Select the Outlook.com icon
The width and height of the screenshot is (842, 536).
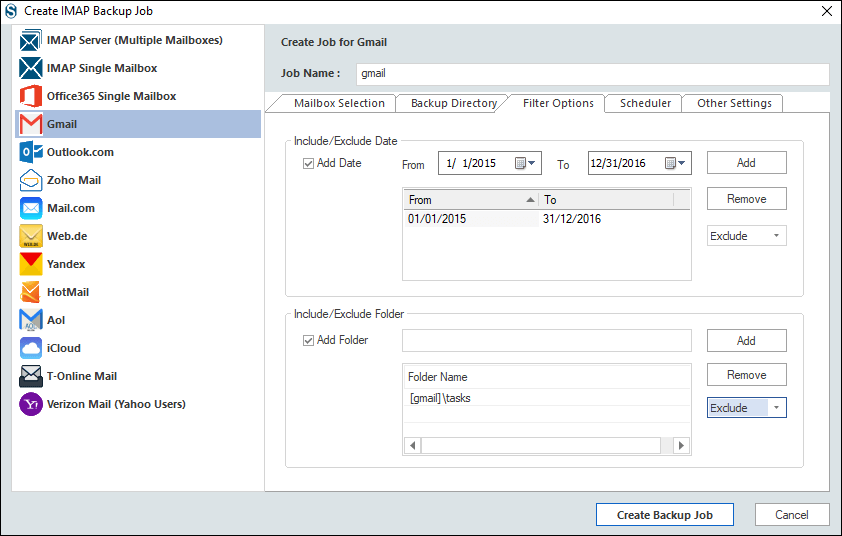tap(31, 152)
